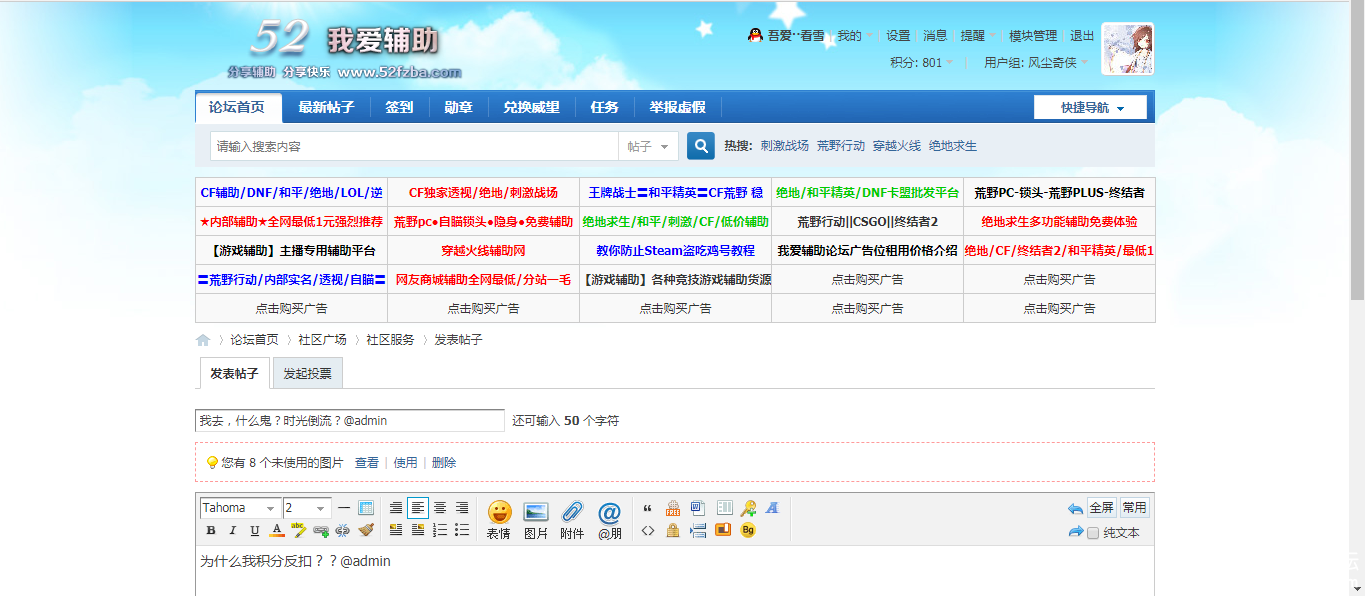Open the font color picker
Screen dimensions: 1365x596
click(277, 531)
